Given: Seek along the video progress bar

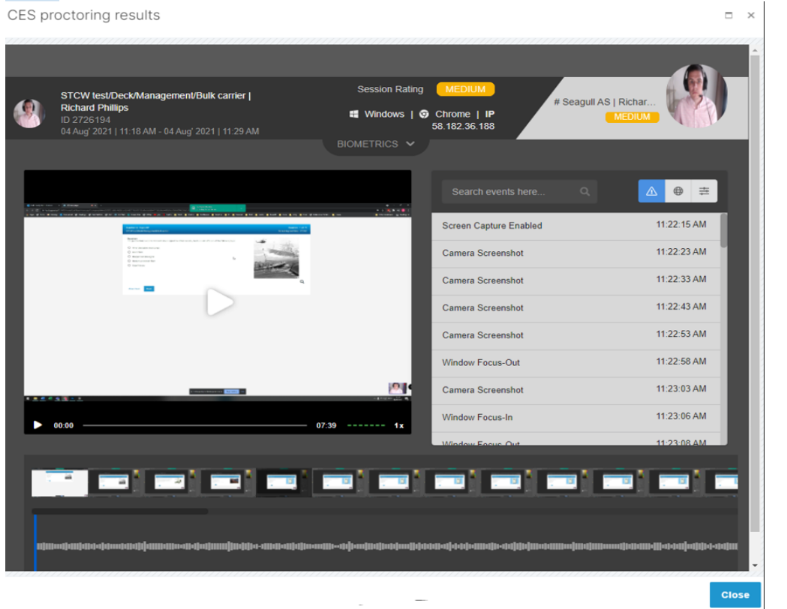Looking at the screenshot, I should click(195, 425).
